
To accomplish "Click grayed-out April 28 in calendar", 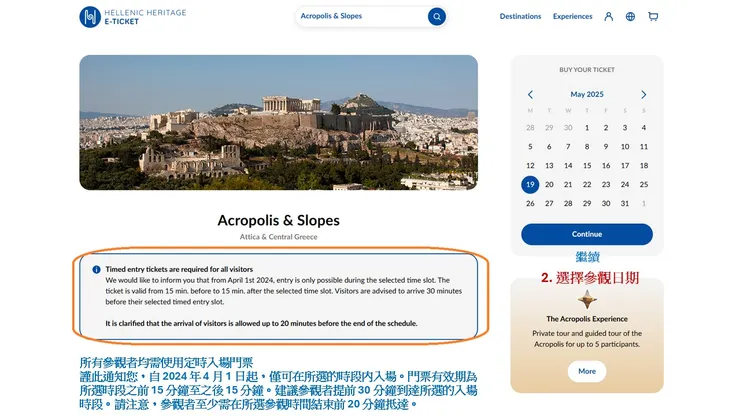I will 530,128.
